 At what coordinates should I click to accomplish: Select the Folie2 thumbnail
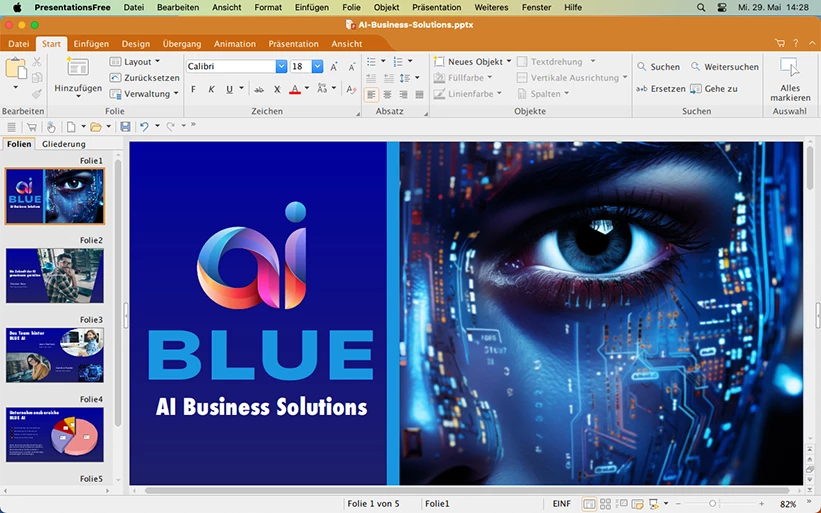pos(54,276)
